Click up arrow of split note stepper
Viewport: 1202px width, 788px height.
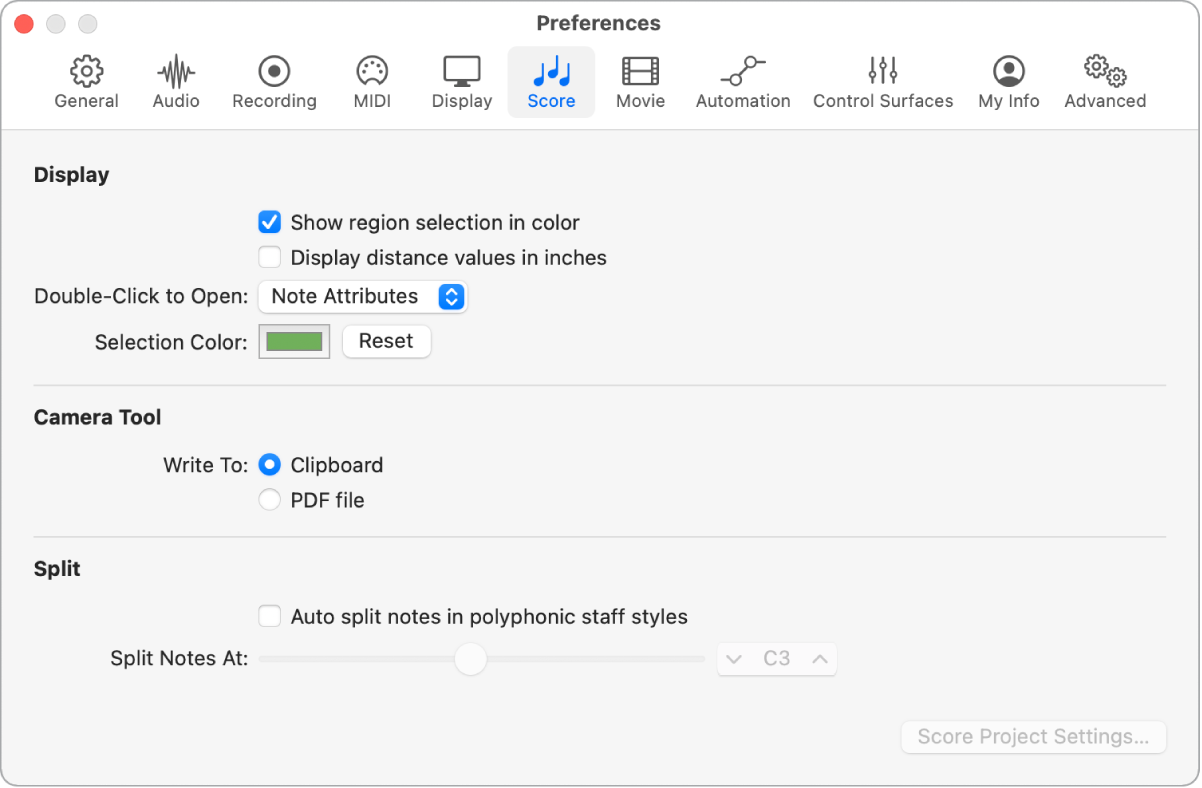(820, 659)
